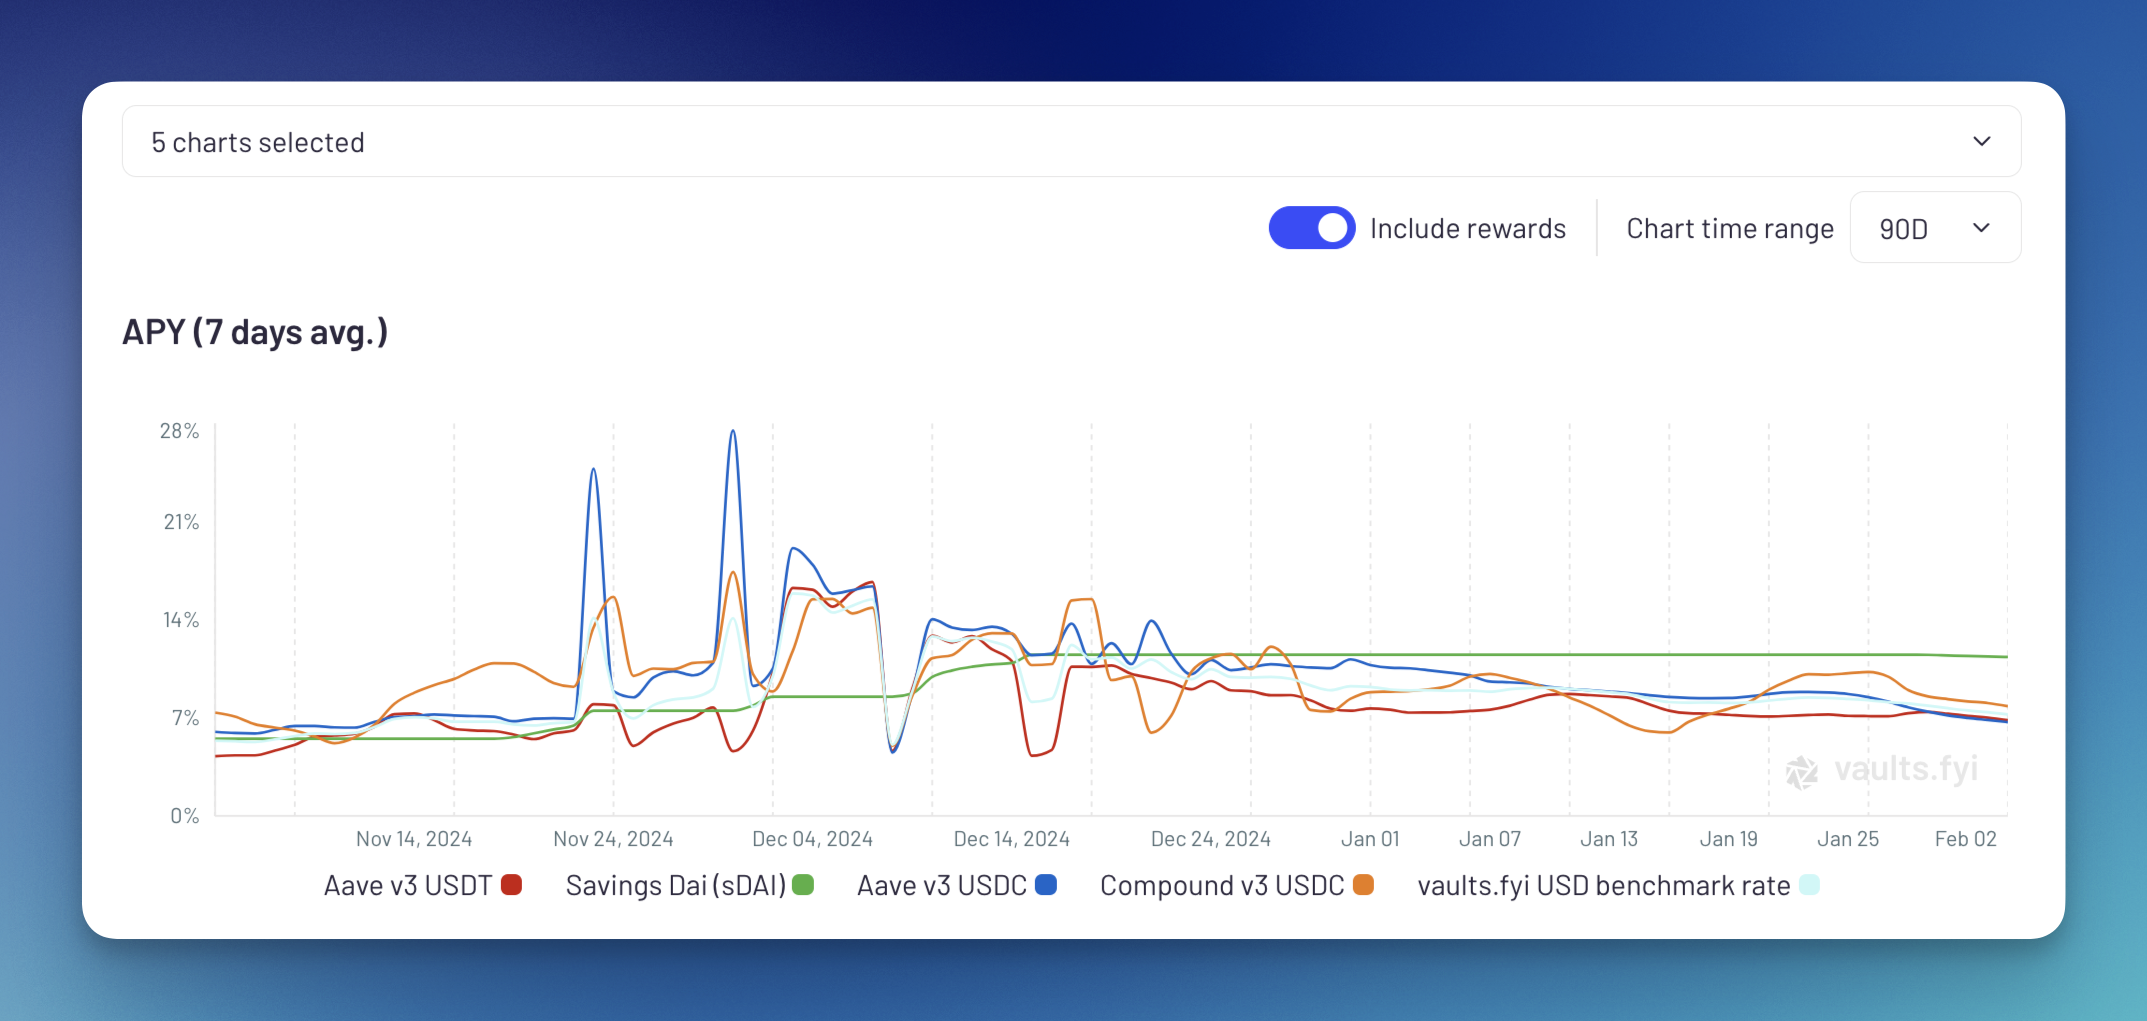Viewport: 2147px width, 1021px height.
Task: Click the Nov 14, 2024 axis label
Action: pos(414,839)
